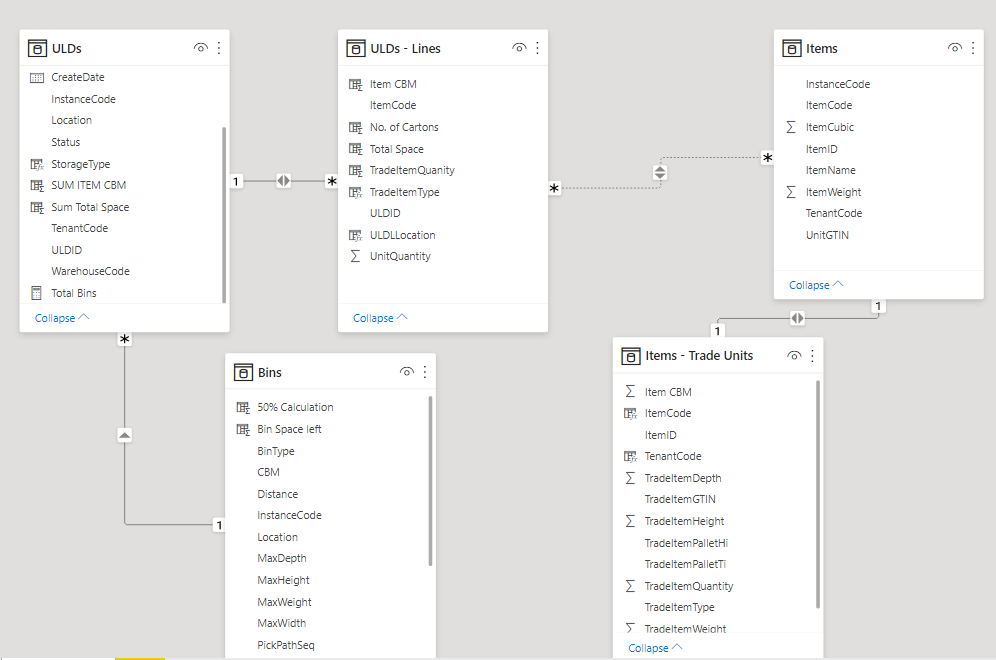Click the Items table header icon

click(x=791, y=48)
